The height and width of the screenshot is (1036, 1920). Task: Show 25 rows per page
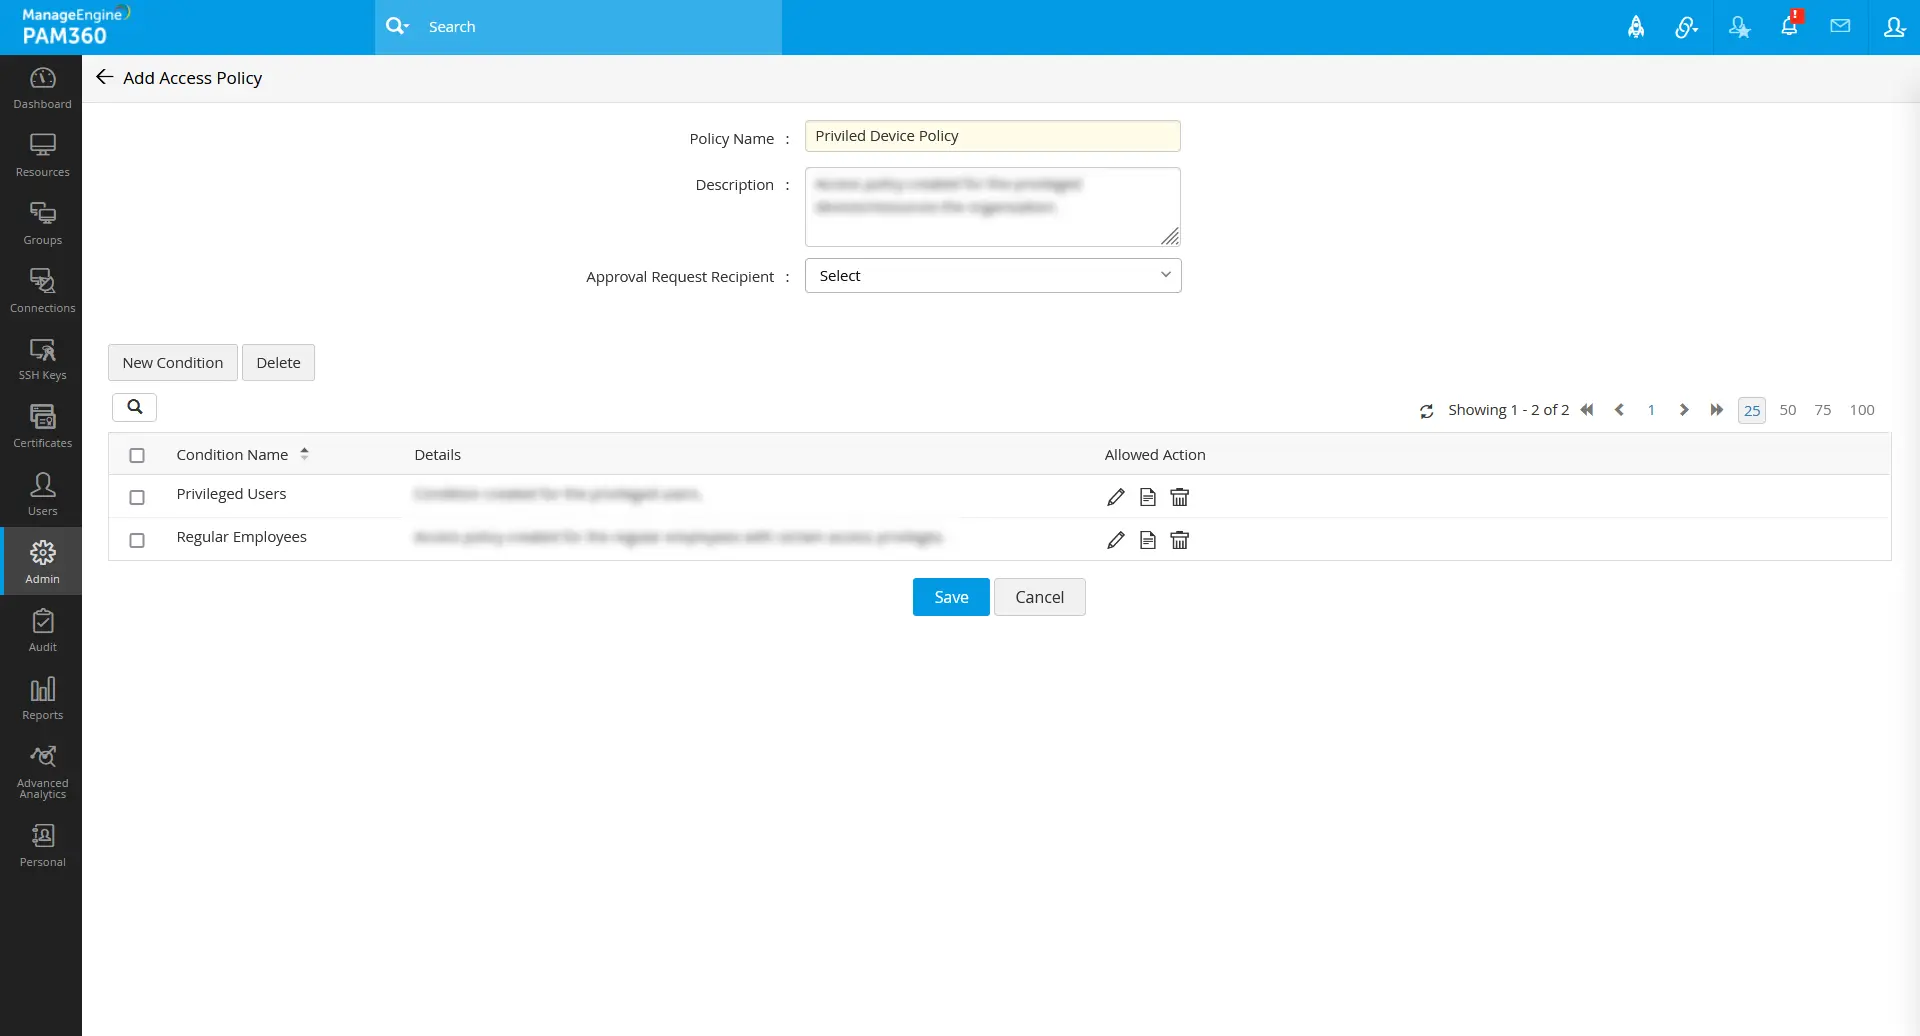(x=1752, y=410)
